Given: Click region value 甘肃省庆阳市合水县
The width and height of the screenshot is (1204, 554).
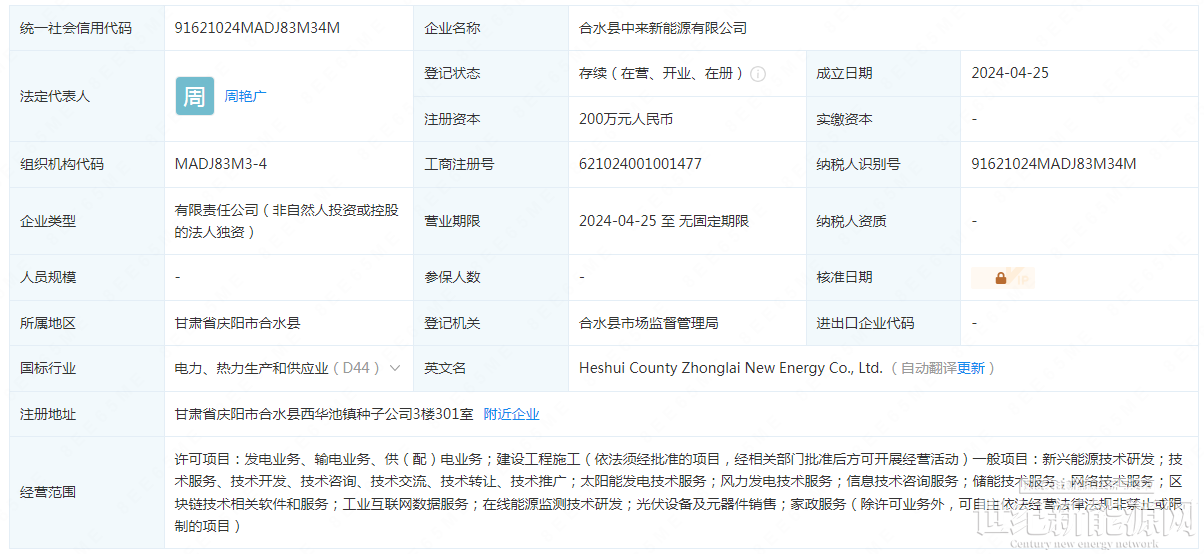Looking at the screenshot, I should coord(238,323).
